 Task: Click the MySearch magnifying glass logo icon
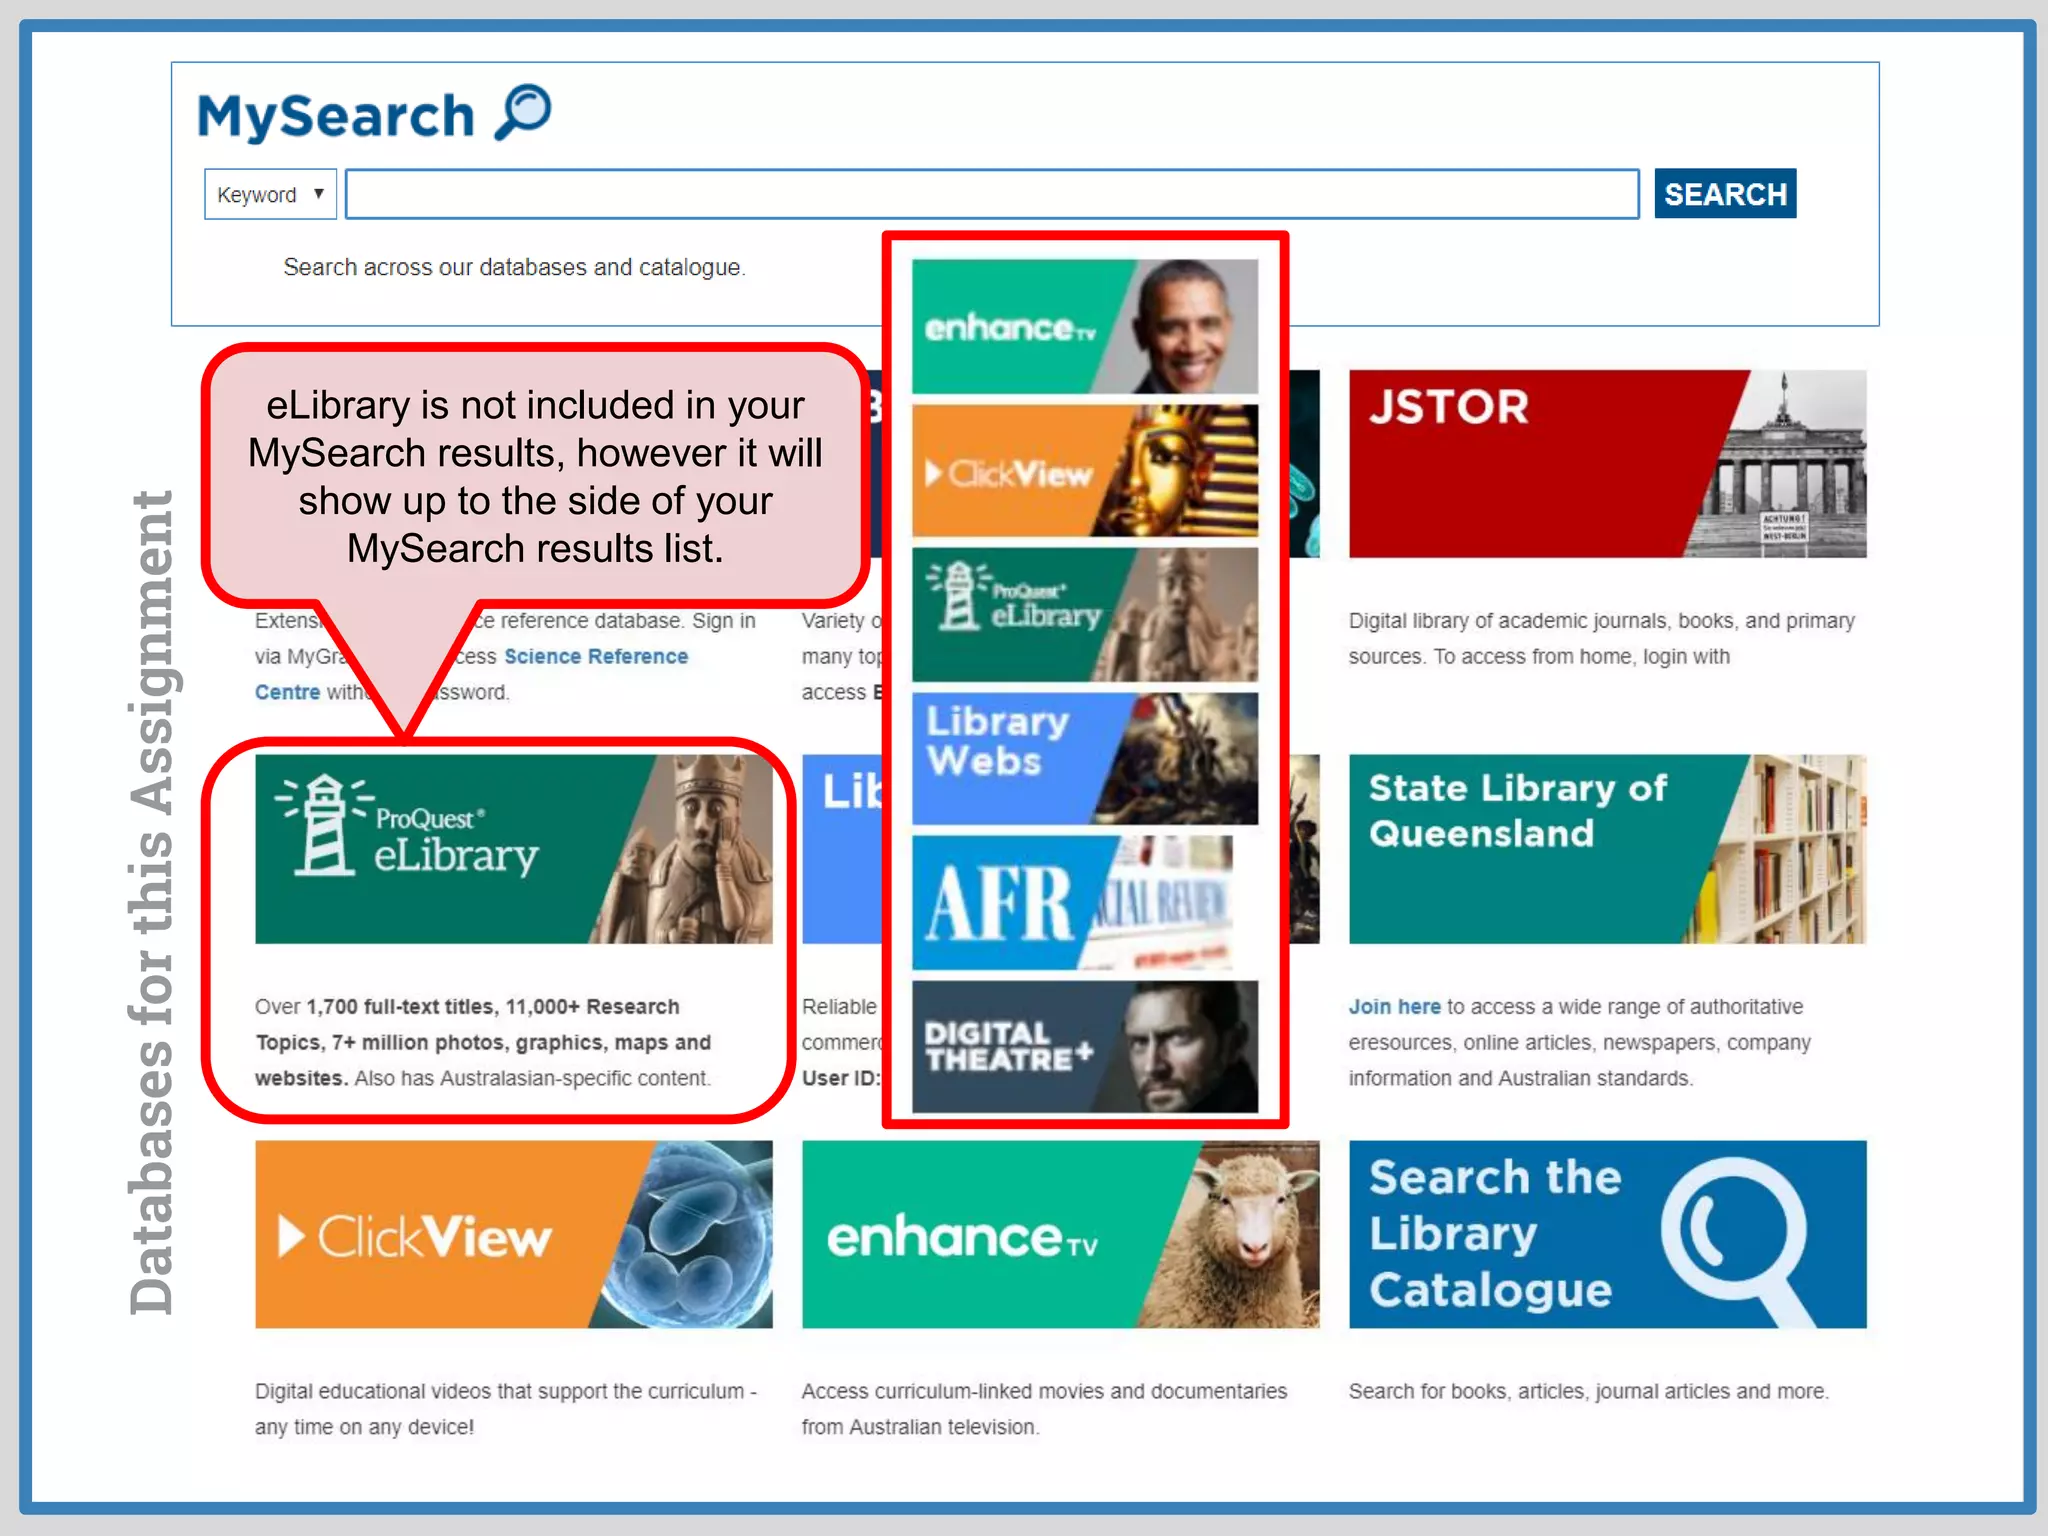(x=523, y=112)
